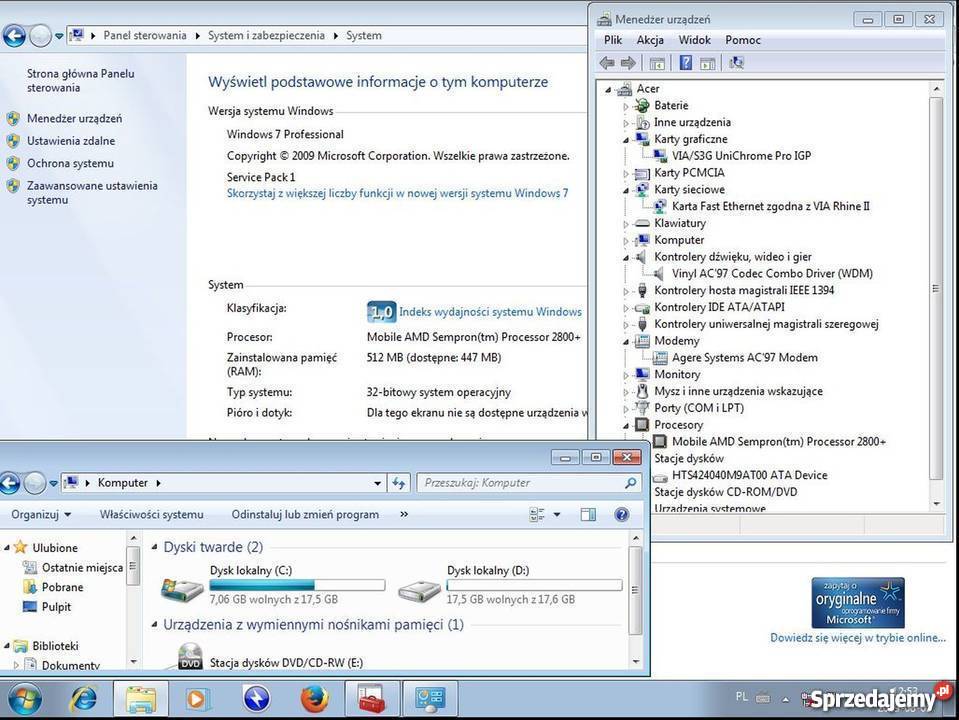
Task: Collapse the root Acer node
Action: point(608,90)
